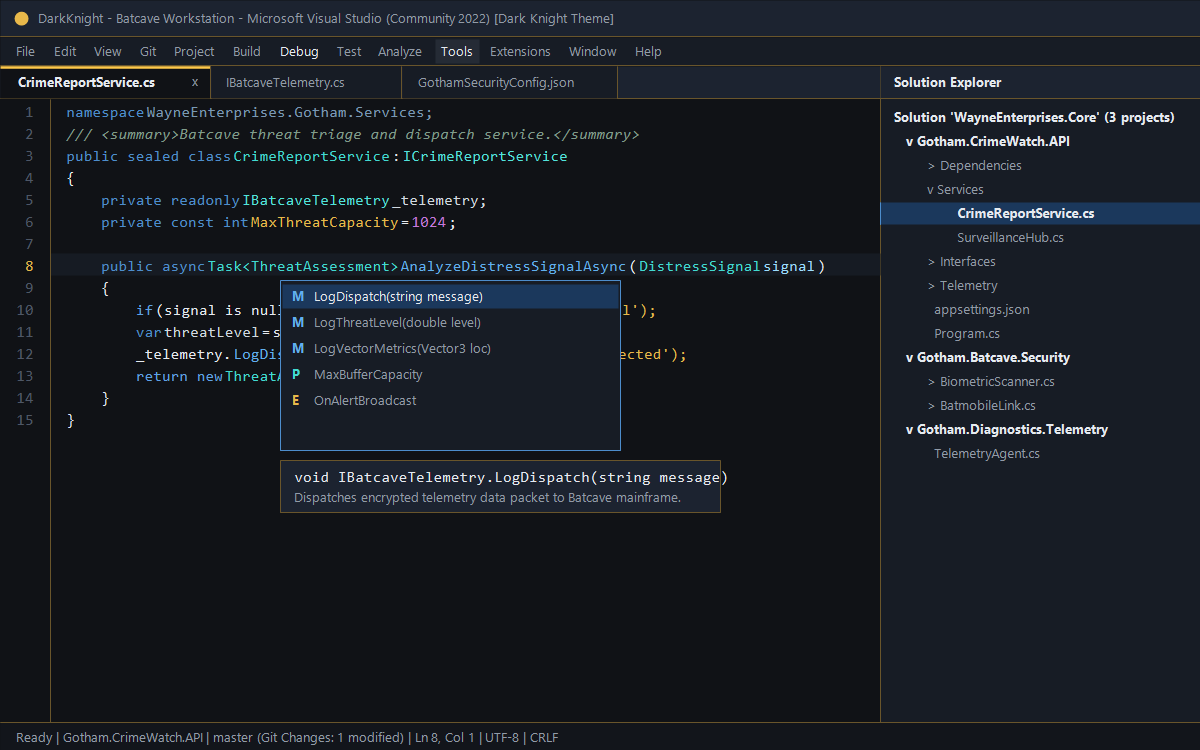Click the Ready status text
The width and height of the screenshot is (1200, 750).
click(34, 738)
